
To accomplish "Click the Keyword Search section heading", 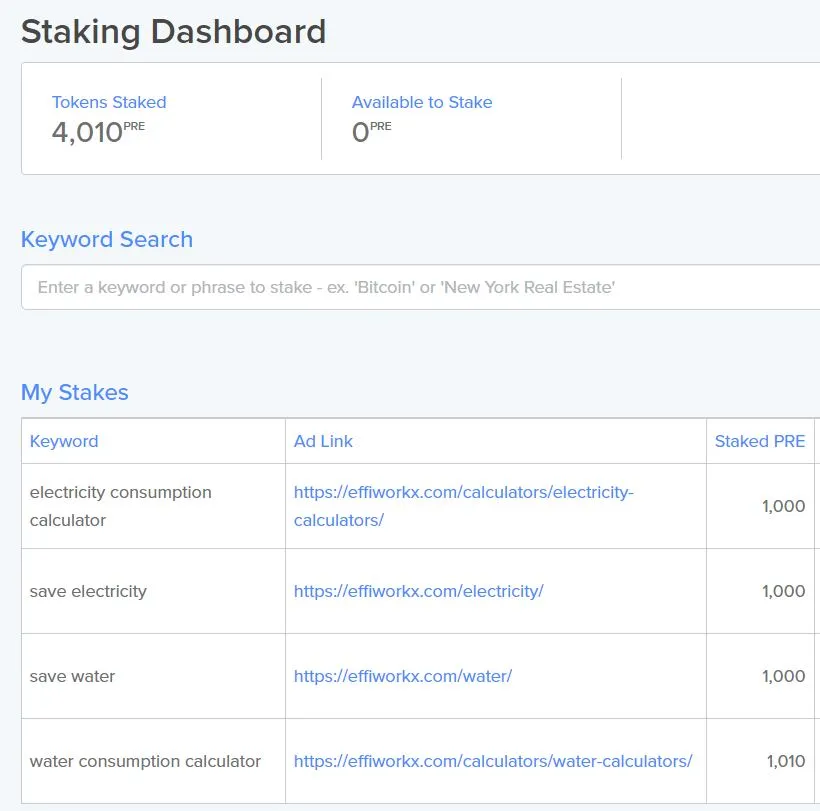I will pos(107,239).
